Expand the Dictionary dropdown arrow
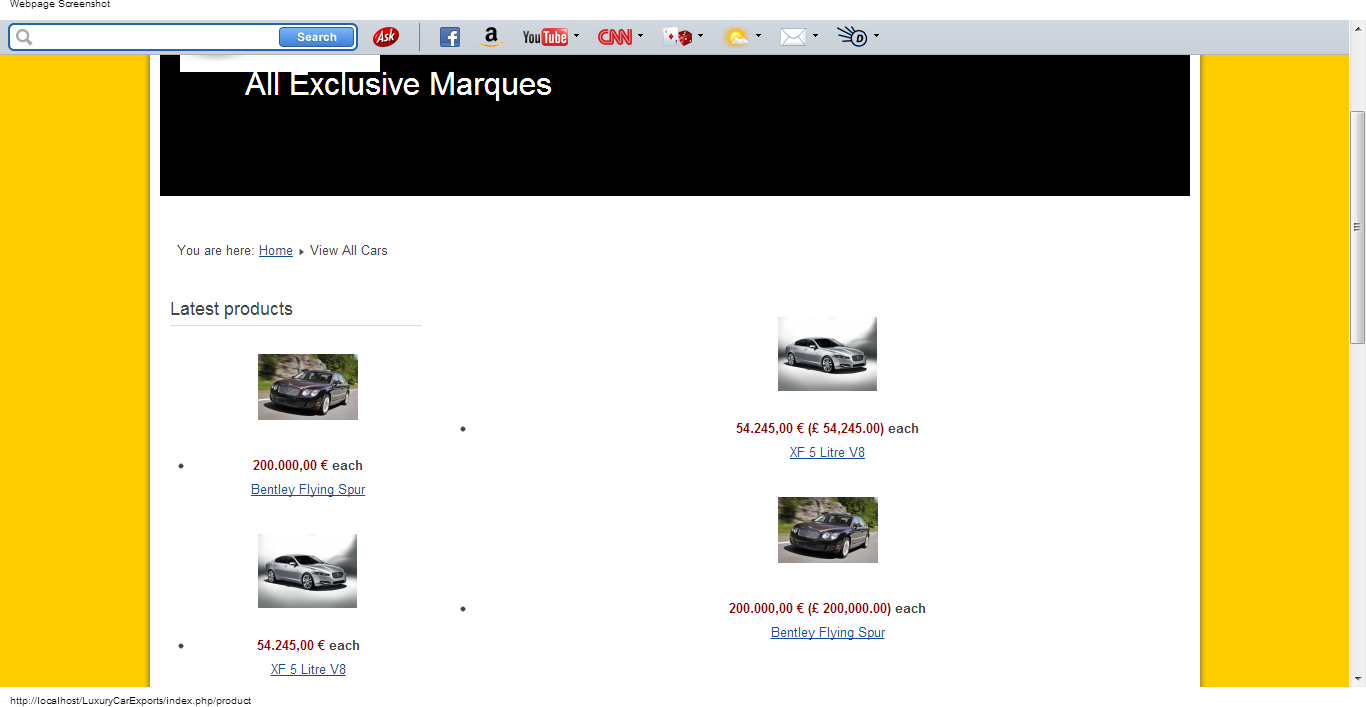This screenshot has height=707, width=1366. tap(876, 36)
